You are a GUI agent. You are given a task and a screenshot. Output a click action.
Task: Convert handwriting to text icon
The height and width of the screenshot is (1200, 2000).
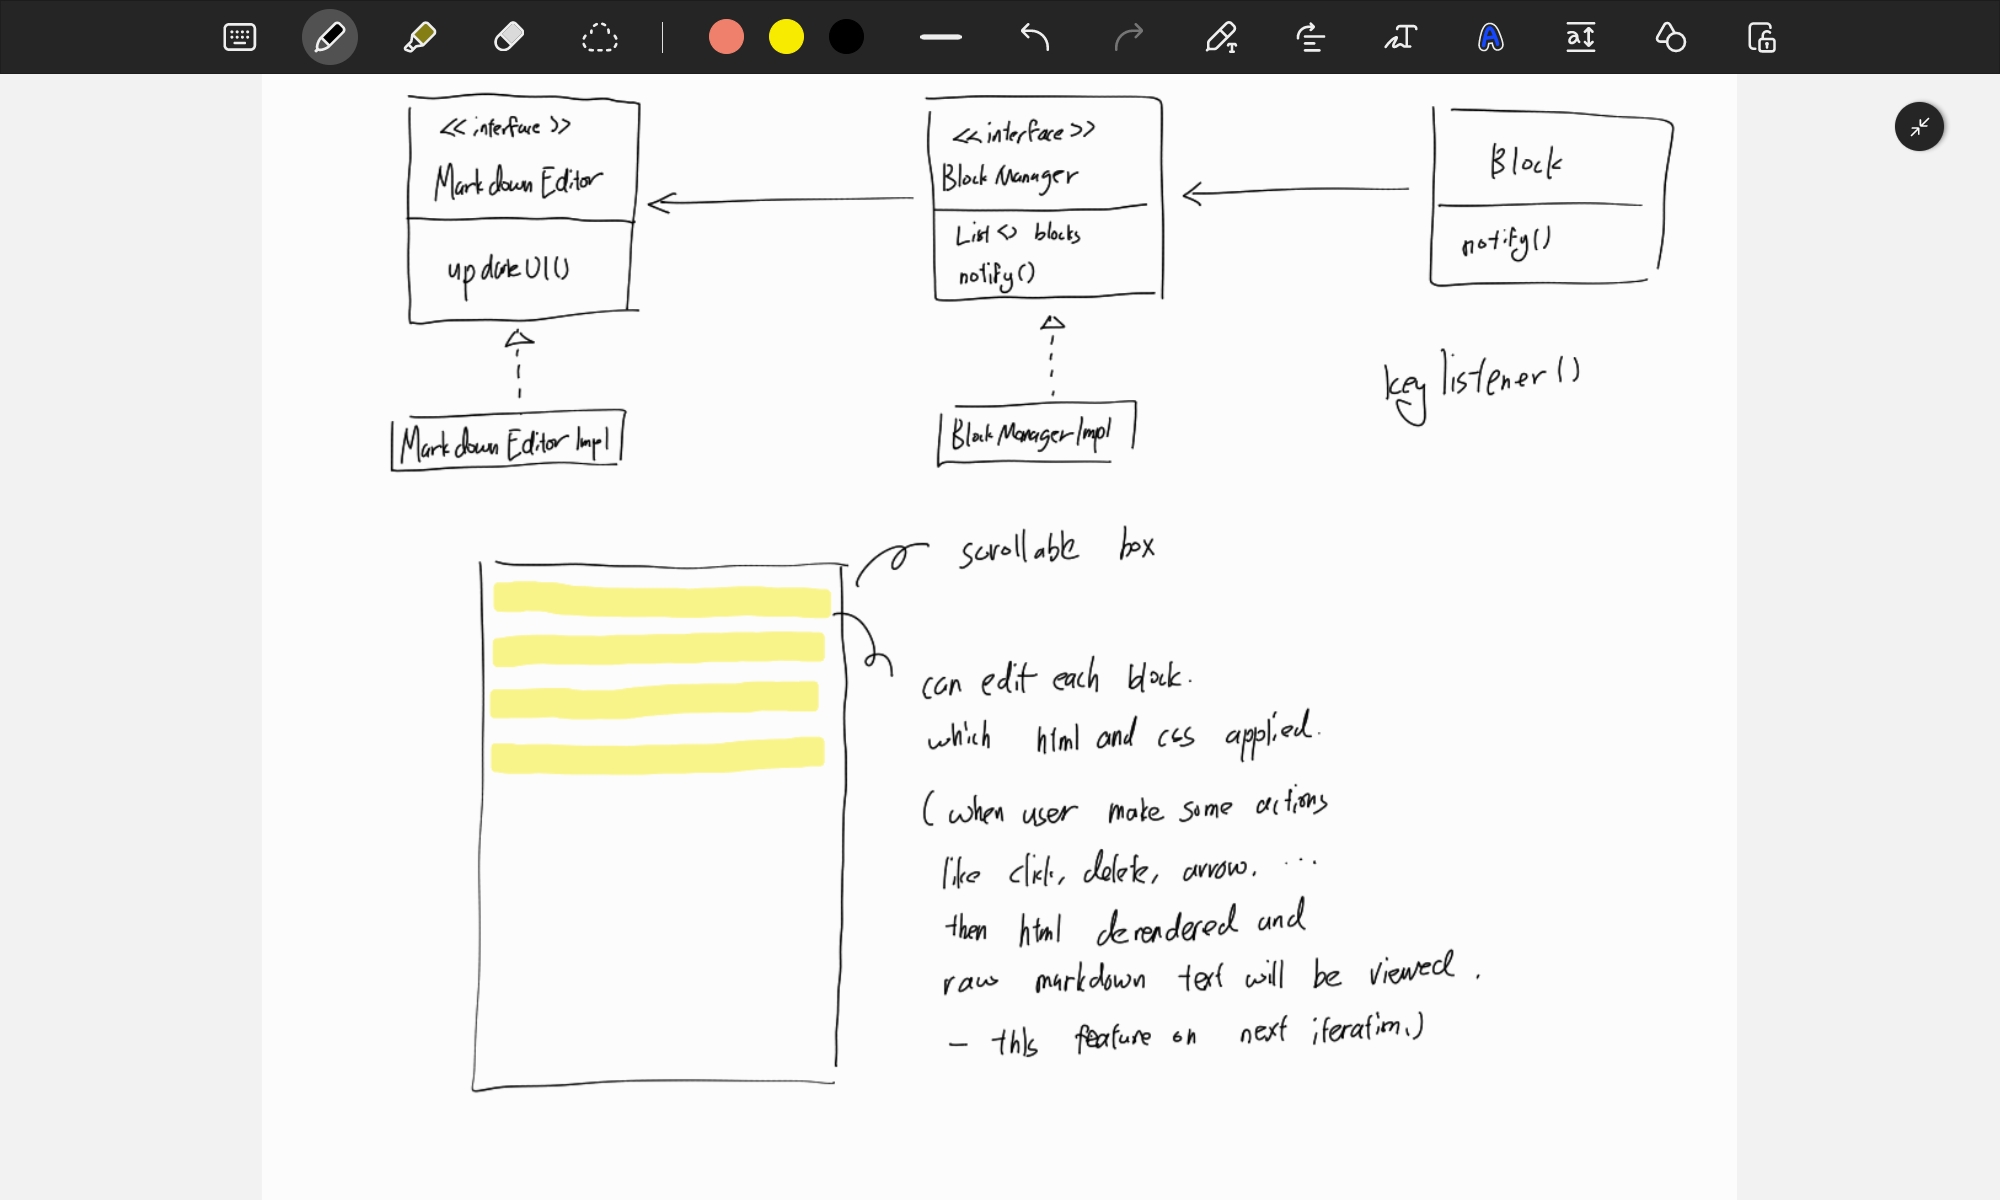(x=1400, y=38)
